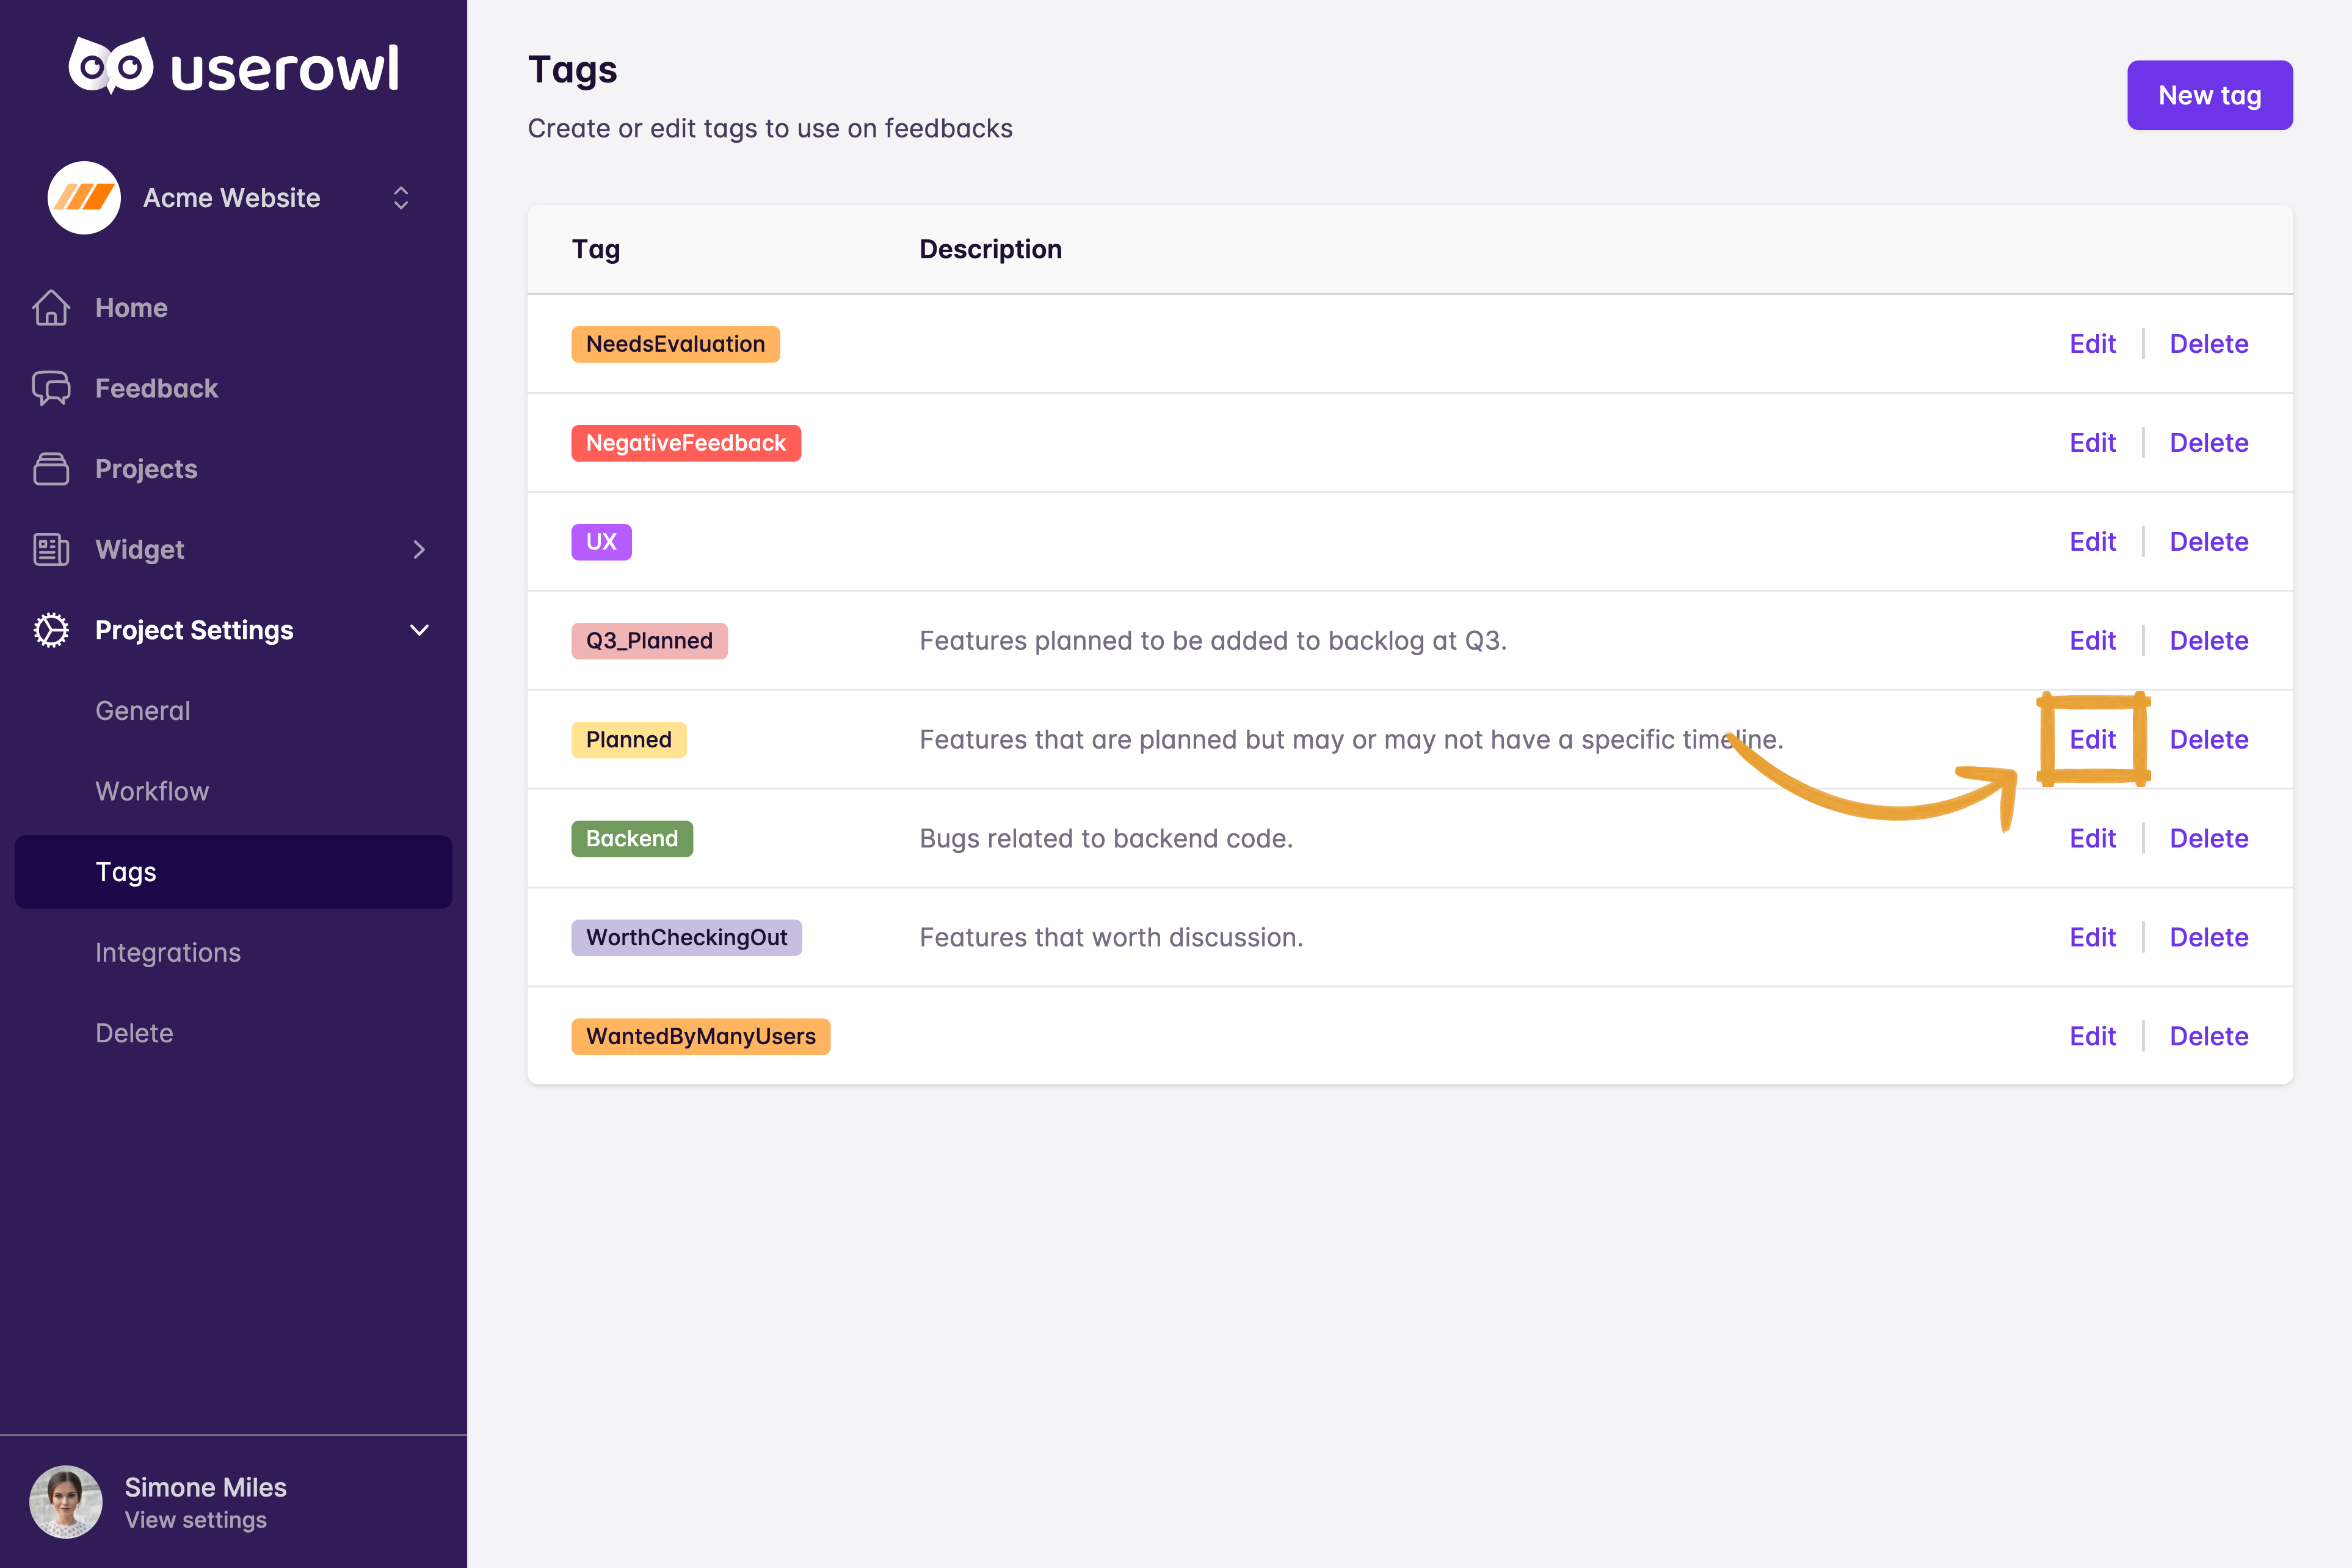Click the Acme Website project avatar
Image resolution: width=2352 pixels, height=1568 pixels.
pos(84,197)
